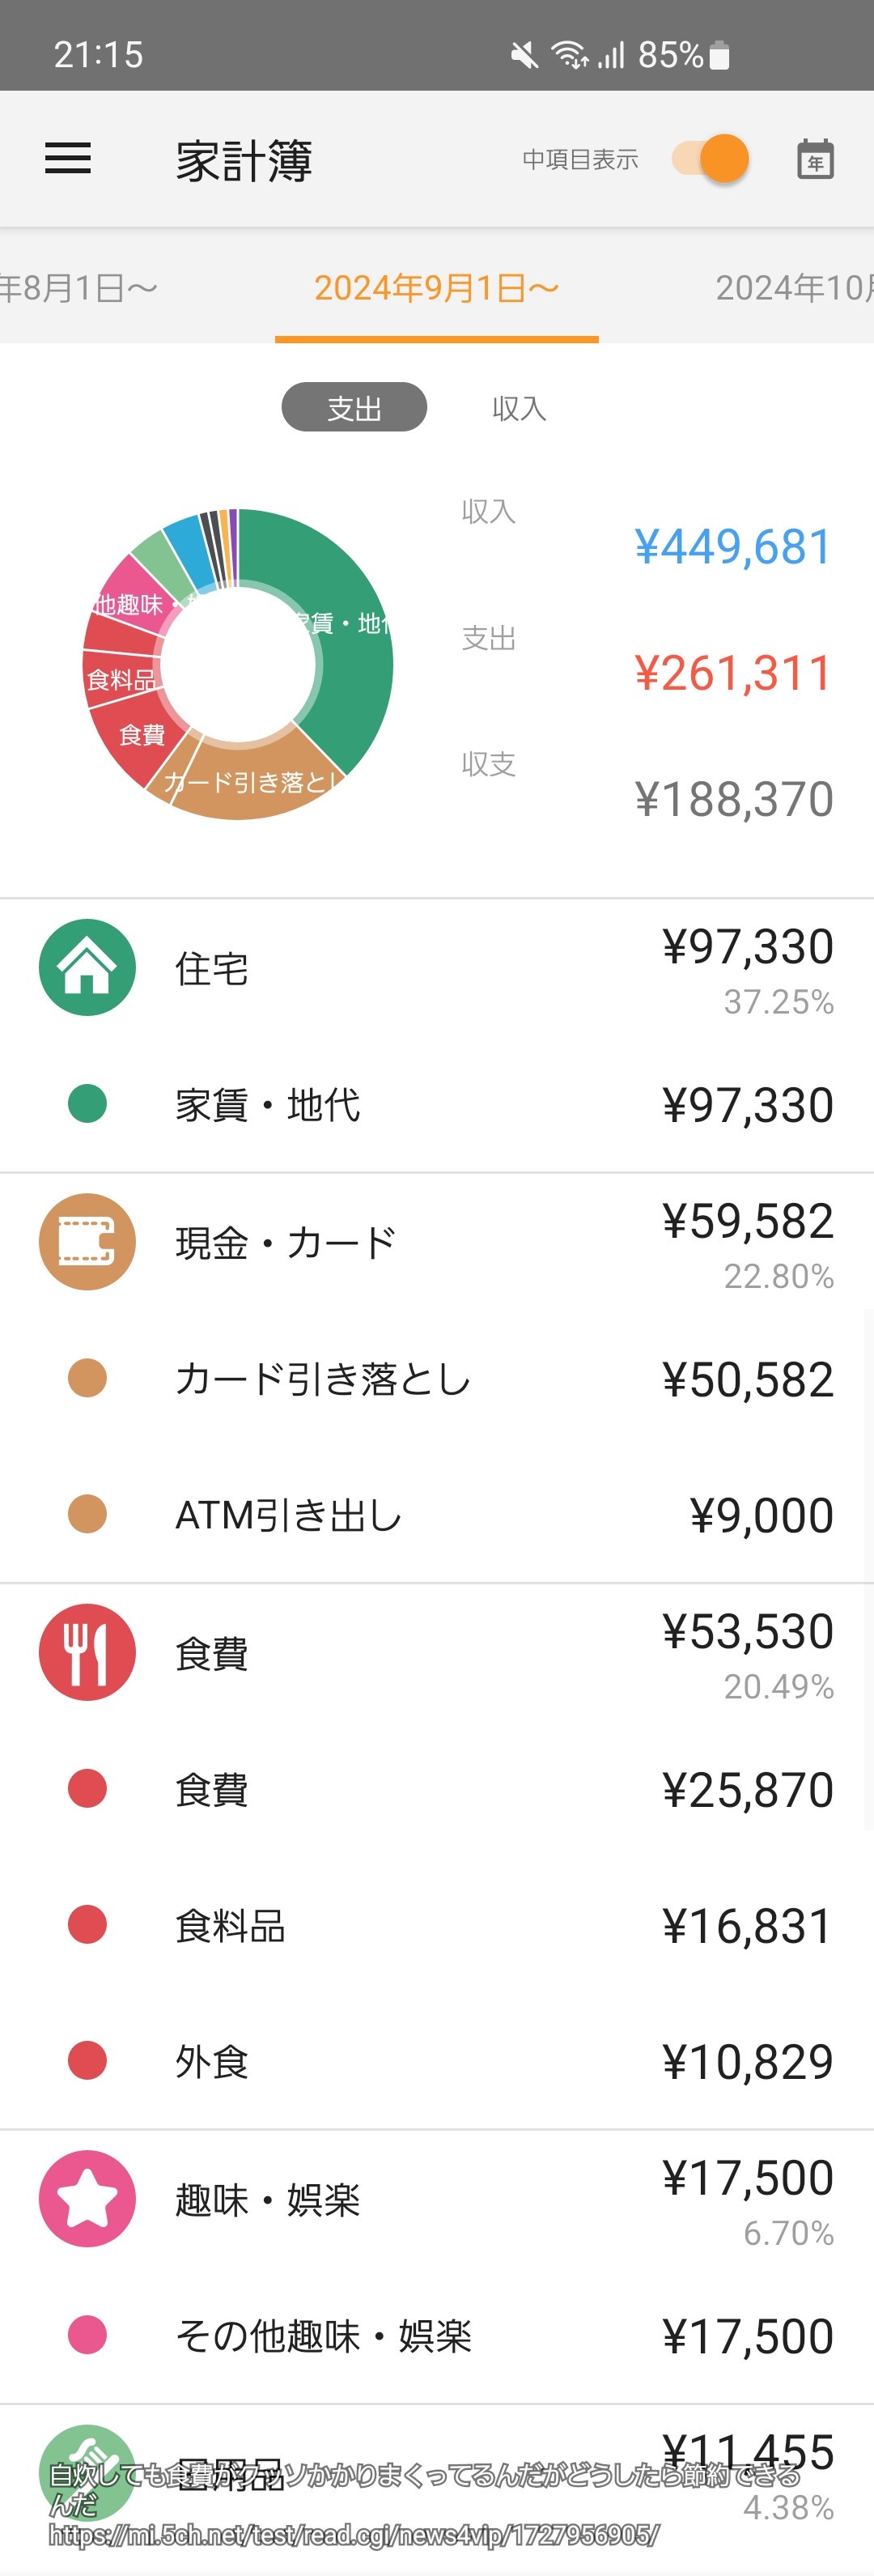Tap the green 住宅 house icon
This screenshot has height=2576, width=874.
click(x=87, y=967)
